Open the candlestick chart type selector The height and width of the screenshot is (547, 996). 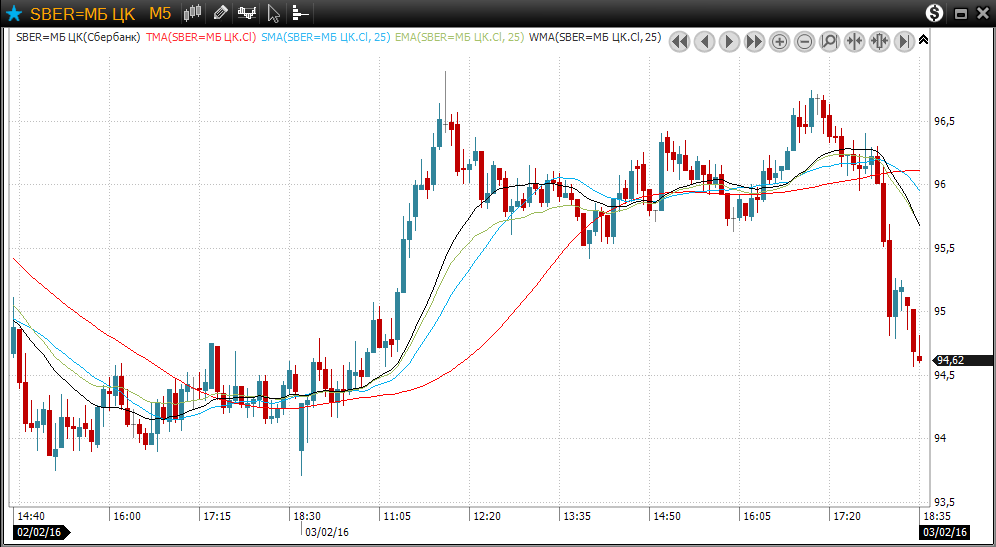point(194,13)
